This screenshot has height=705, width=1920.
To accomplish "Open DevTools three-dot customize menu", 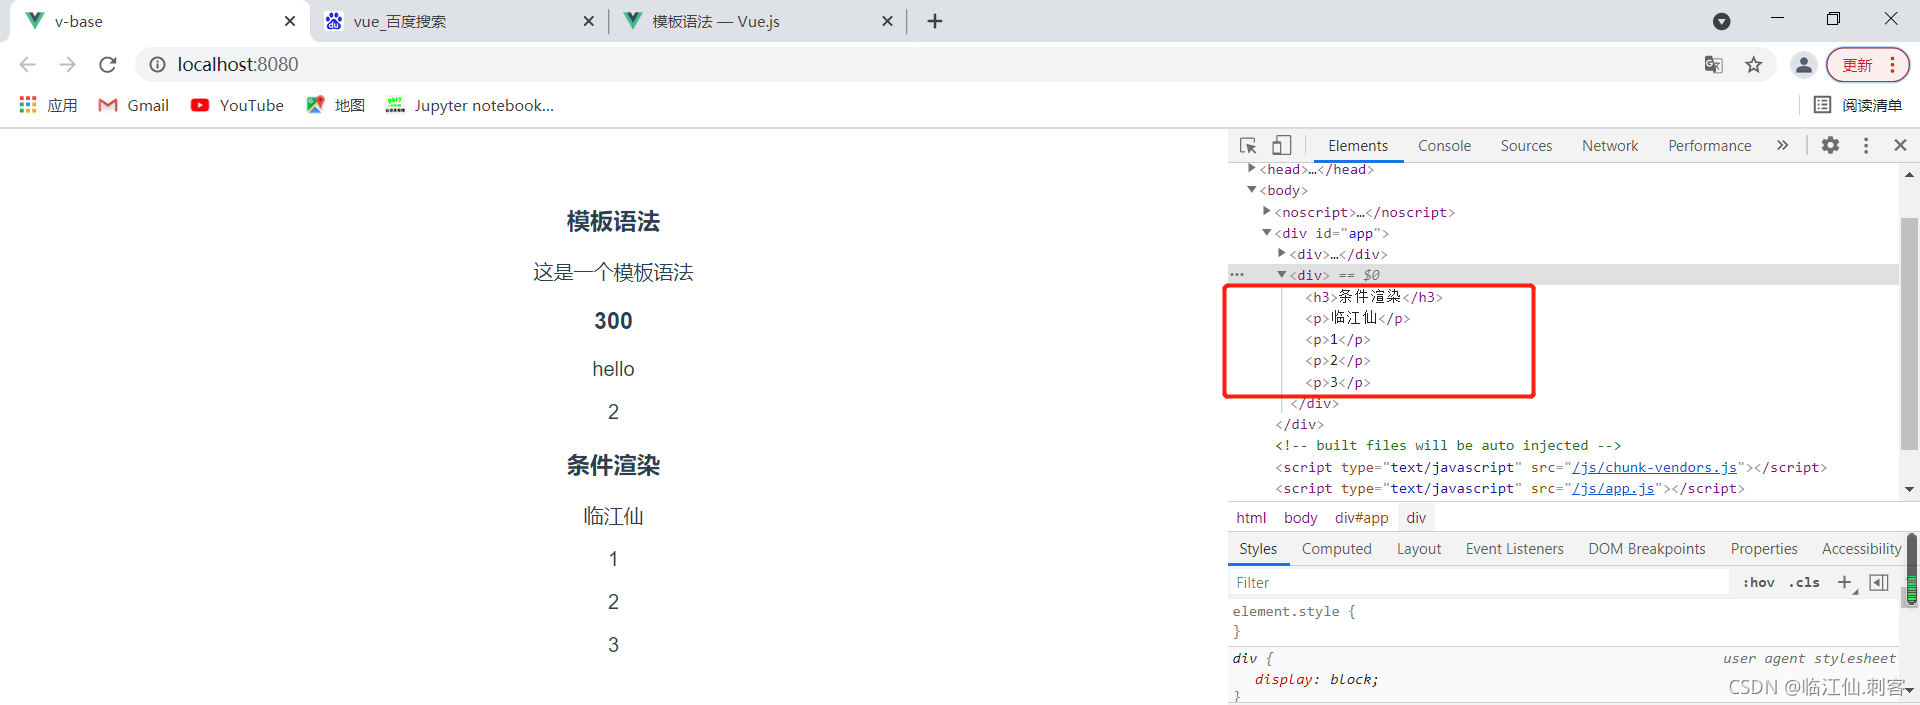I will (1866, 145).
